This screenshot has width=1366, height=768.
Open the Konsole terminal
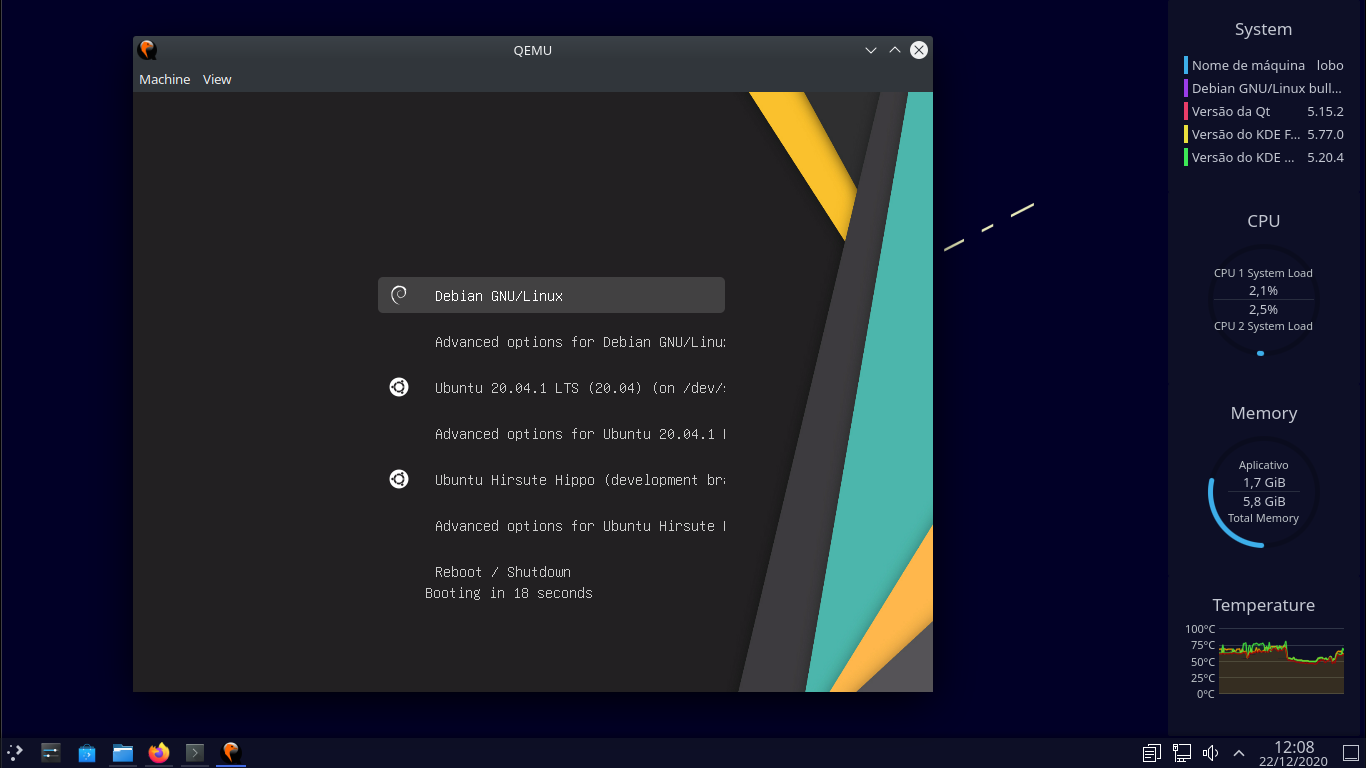coord(194,752)
